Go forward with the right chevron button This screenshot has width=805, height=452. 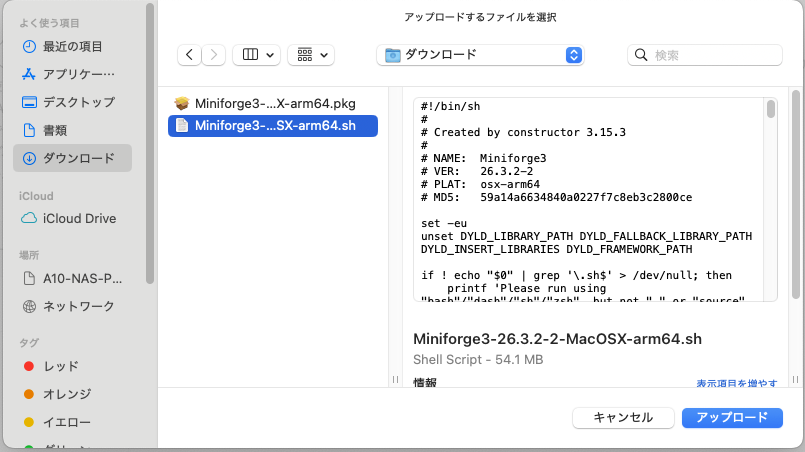click(214, 54)
